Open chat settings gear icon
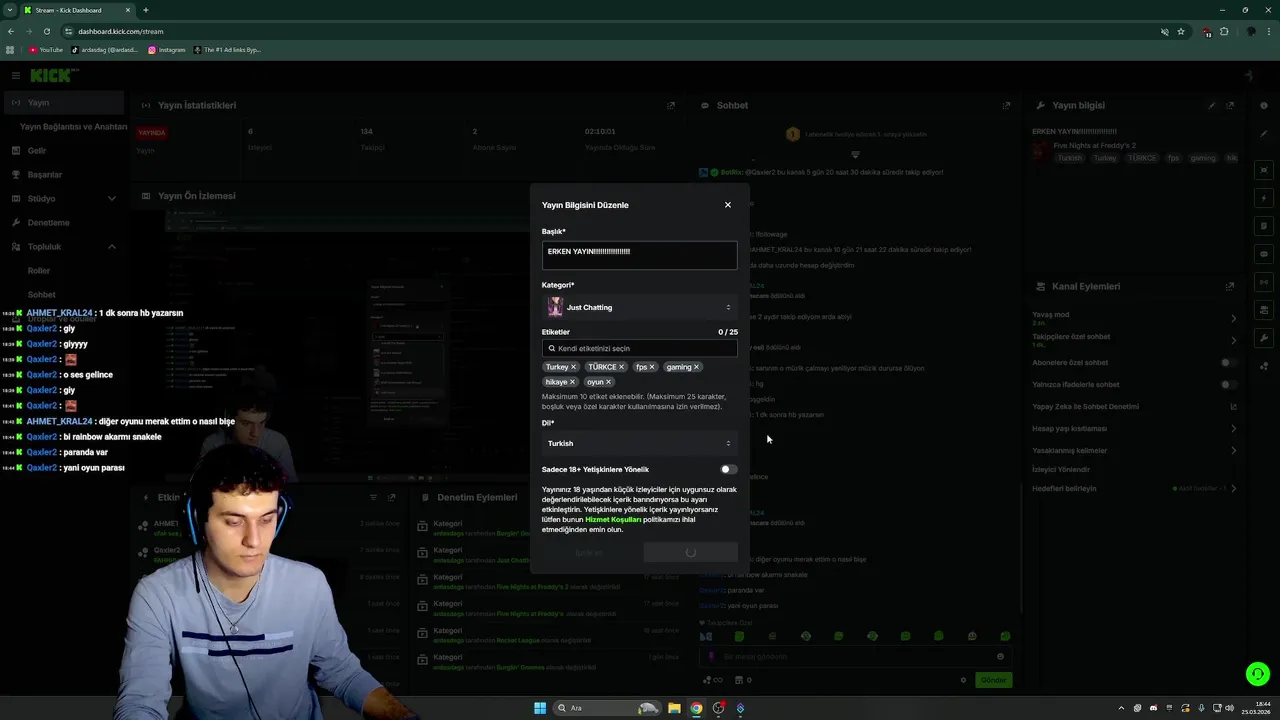Viewport: 1280px width, 720px height. (x=963, y=680)
